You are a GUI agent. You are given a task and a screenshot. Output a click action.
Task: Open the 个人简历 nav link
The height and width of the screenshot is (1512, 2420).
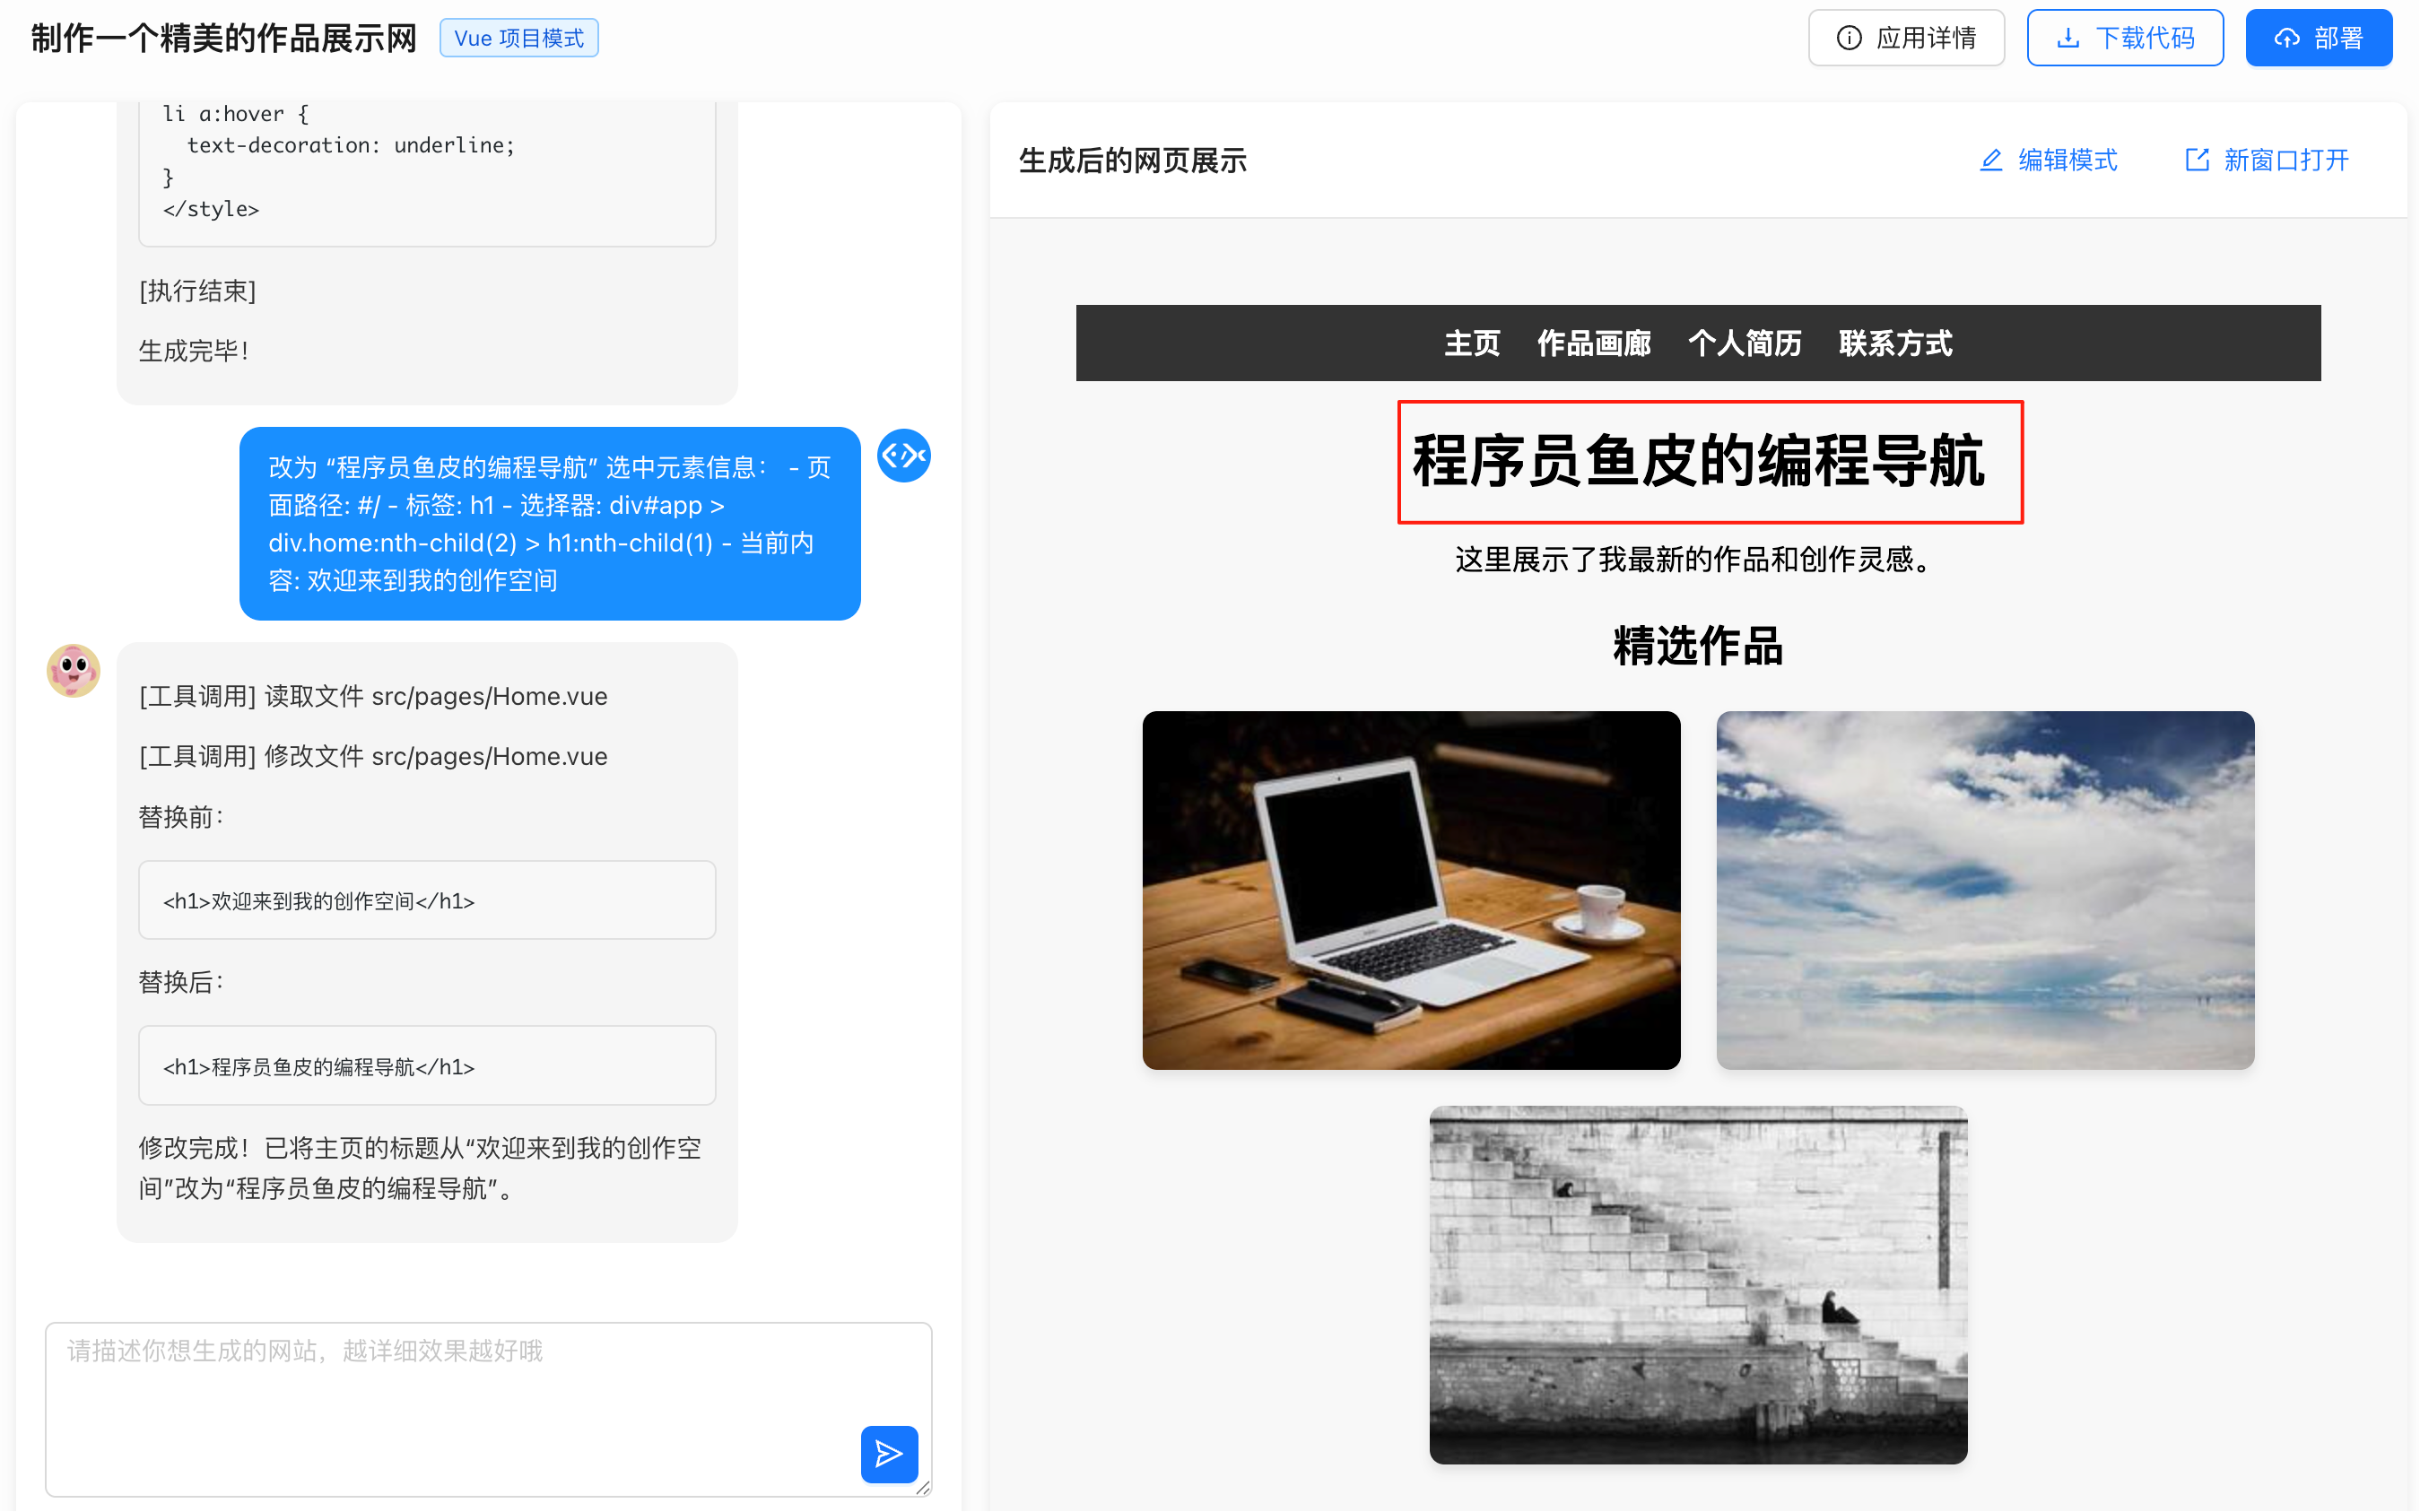(1744, 343)
